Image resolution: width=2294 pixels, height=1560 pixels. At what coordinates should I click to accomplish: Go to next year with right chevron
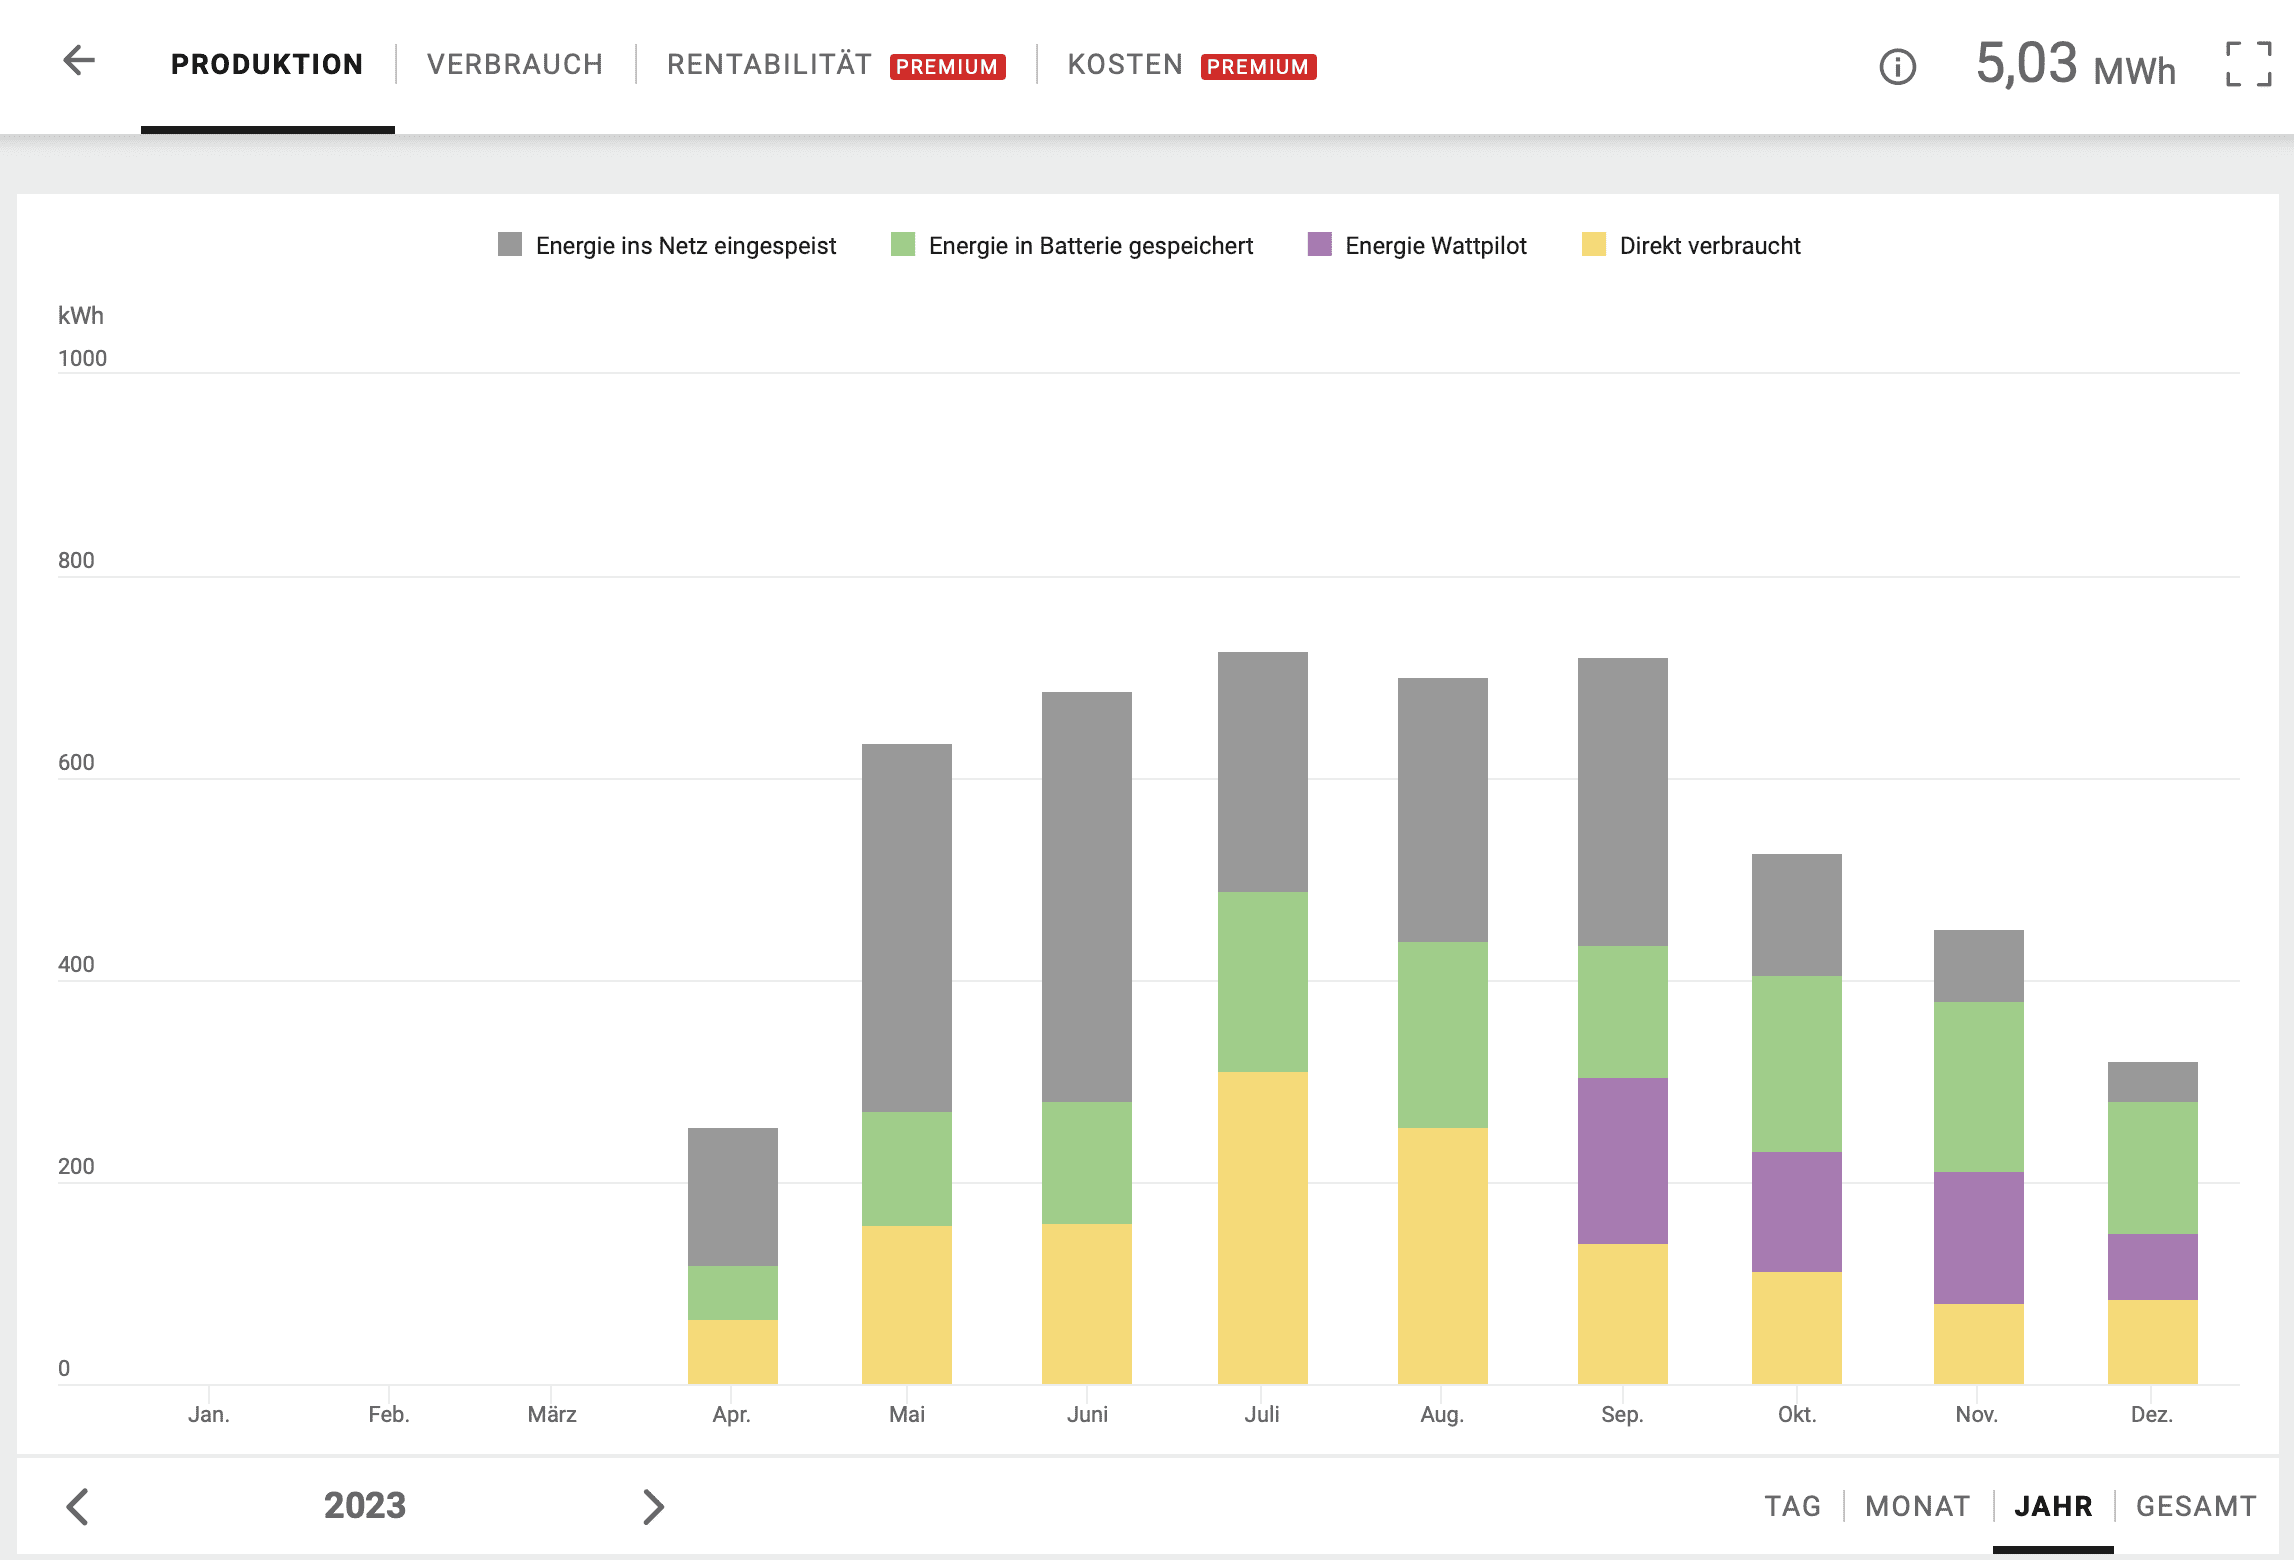[x=653, y=1506]
